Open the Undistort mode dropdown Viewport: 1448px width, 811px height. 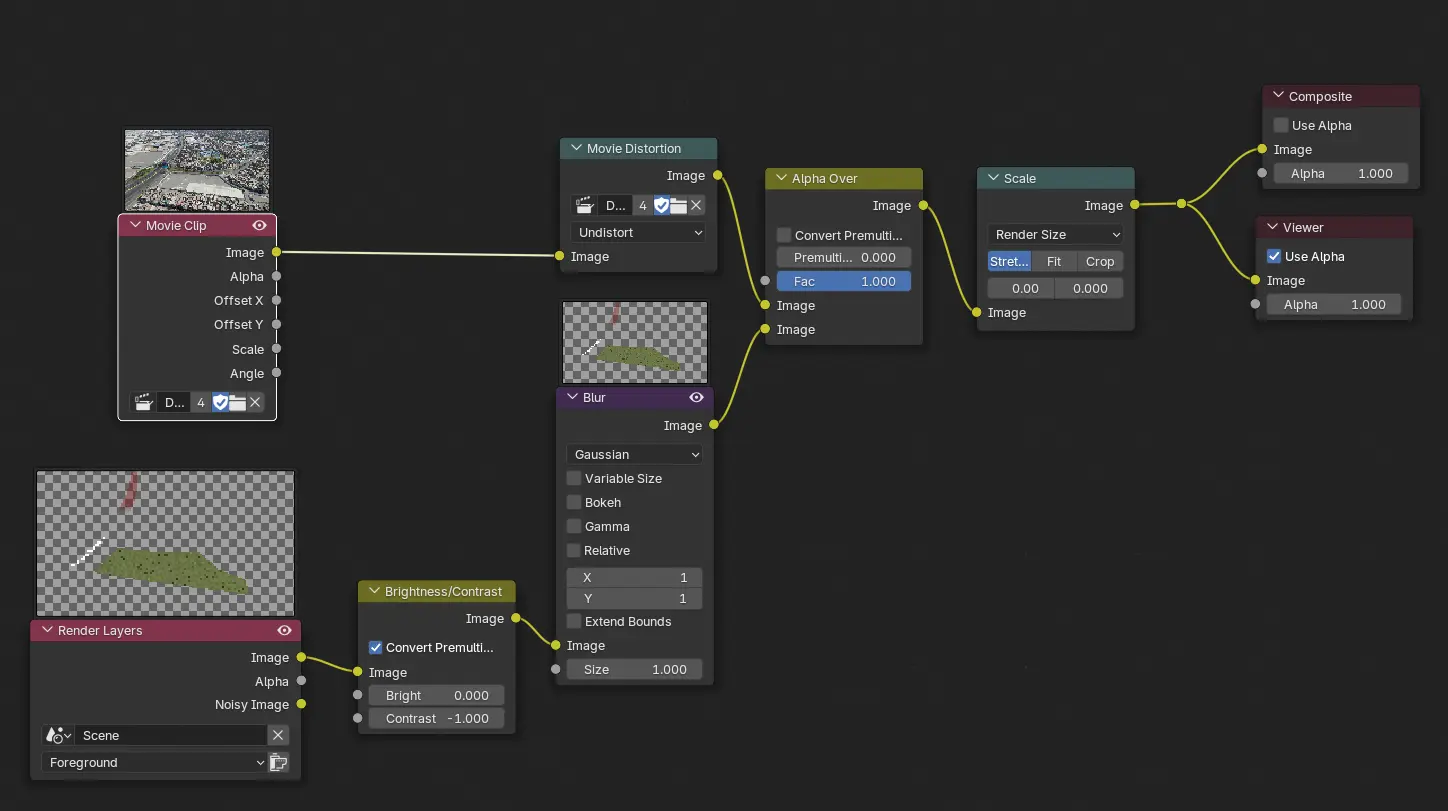point(639,232)
